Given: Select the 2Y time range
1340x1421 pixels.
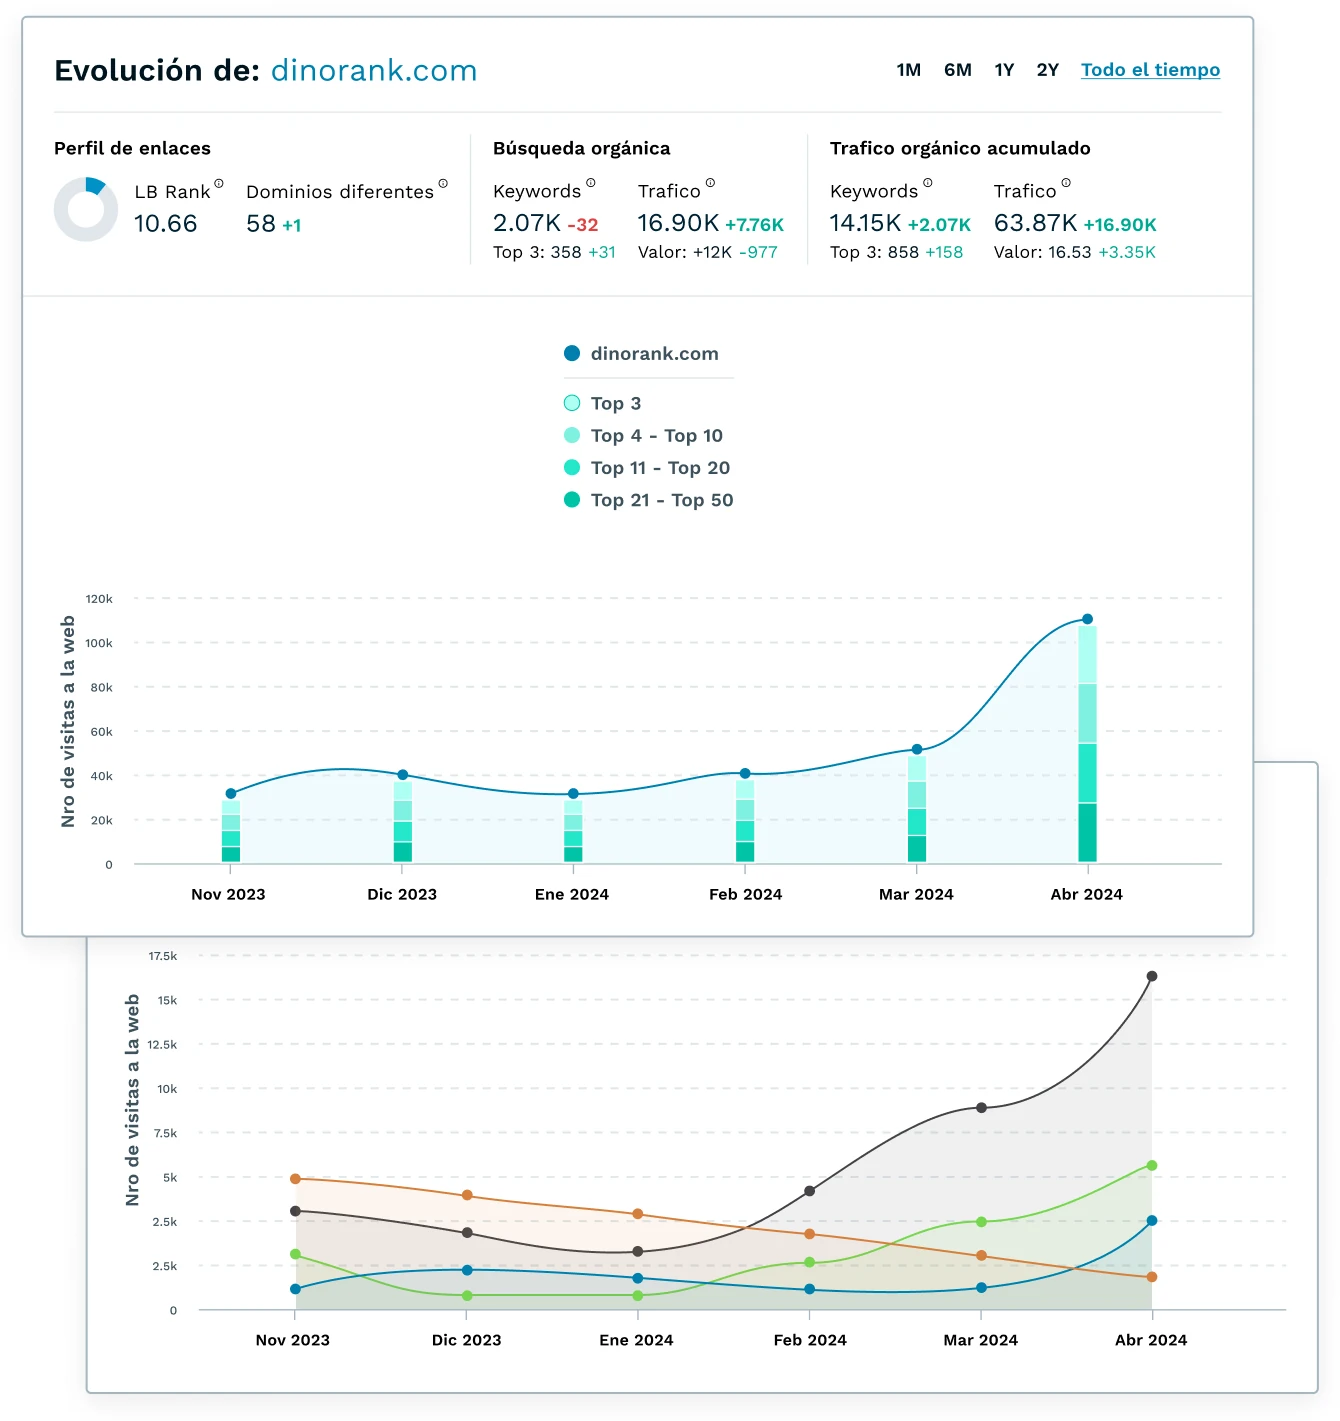Looking at the screenshot, I should (x=1048, y=70).
